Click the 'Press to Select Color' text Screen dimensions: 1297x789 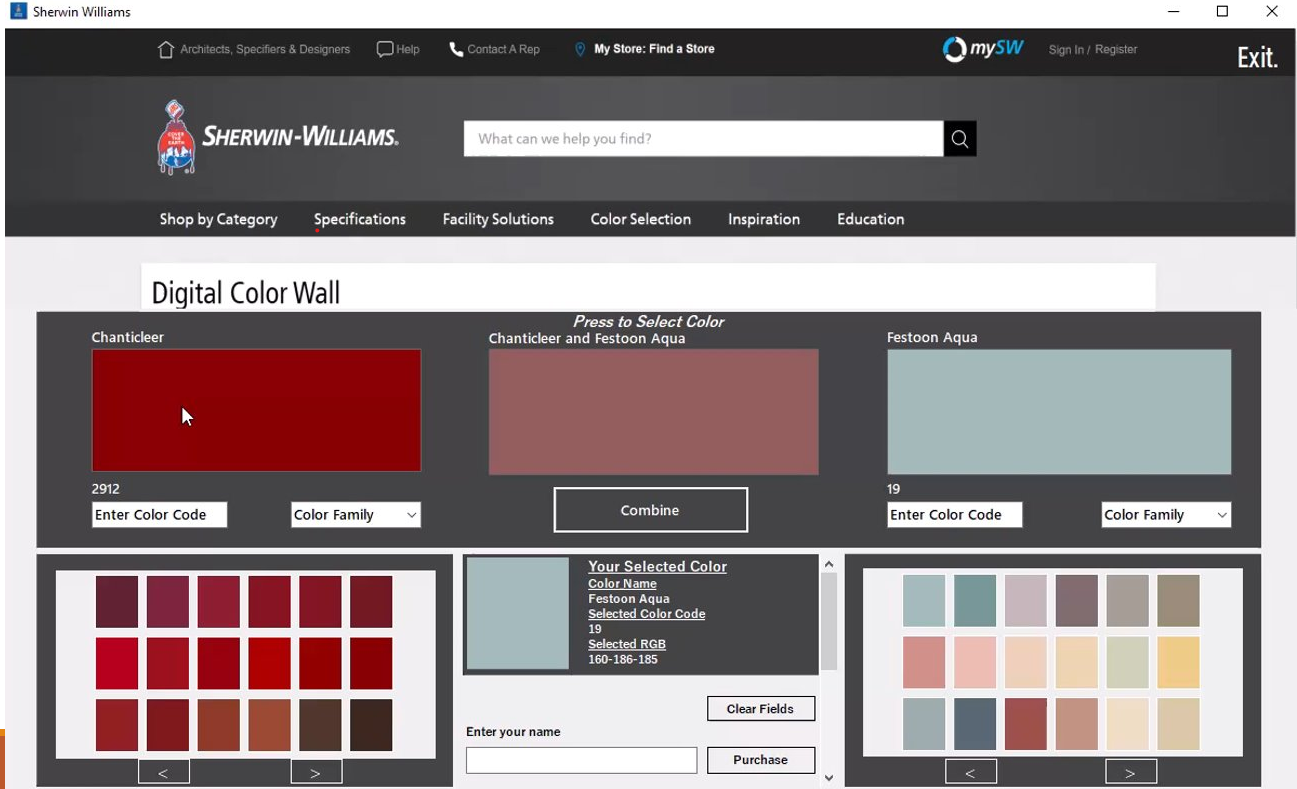[x=648, y=322]
